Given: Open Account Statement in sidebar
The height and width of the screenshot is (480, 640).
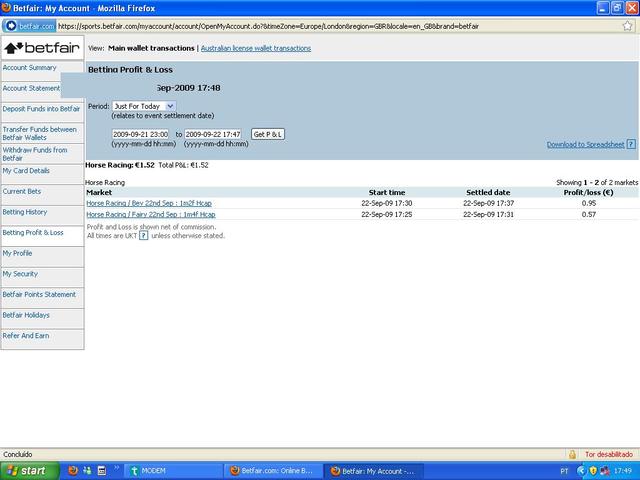Looking at the screenshot, I should point(31,88).
